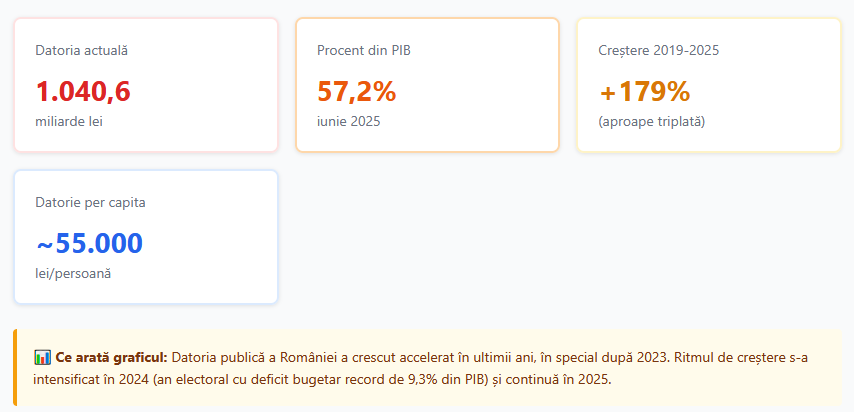Click "Datoria publică a României" in the explanation
Image resolution: width=854 pixels, height=412 pixels.
(259, 357)
